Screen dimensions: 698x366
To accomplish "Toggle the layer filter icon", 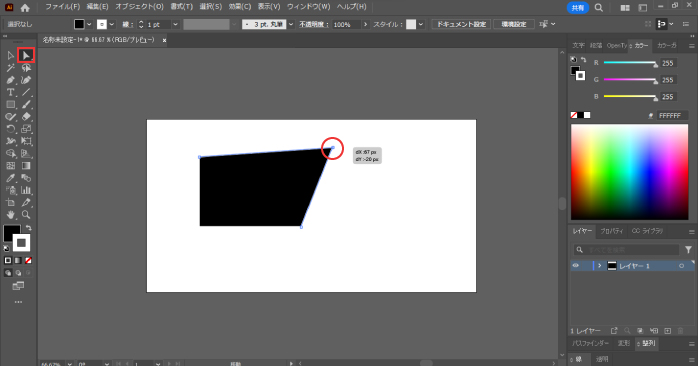I will [x=688, y=250].
